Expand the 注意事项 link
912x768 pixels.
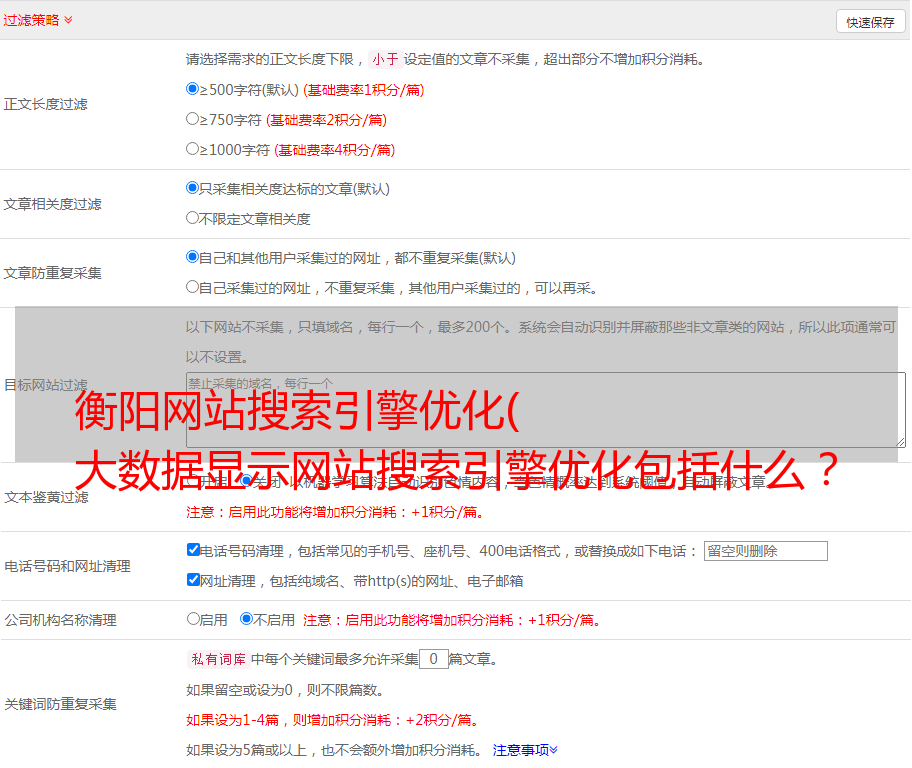pyautogui.click(x=524, y=749)
